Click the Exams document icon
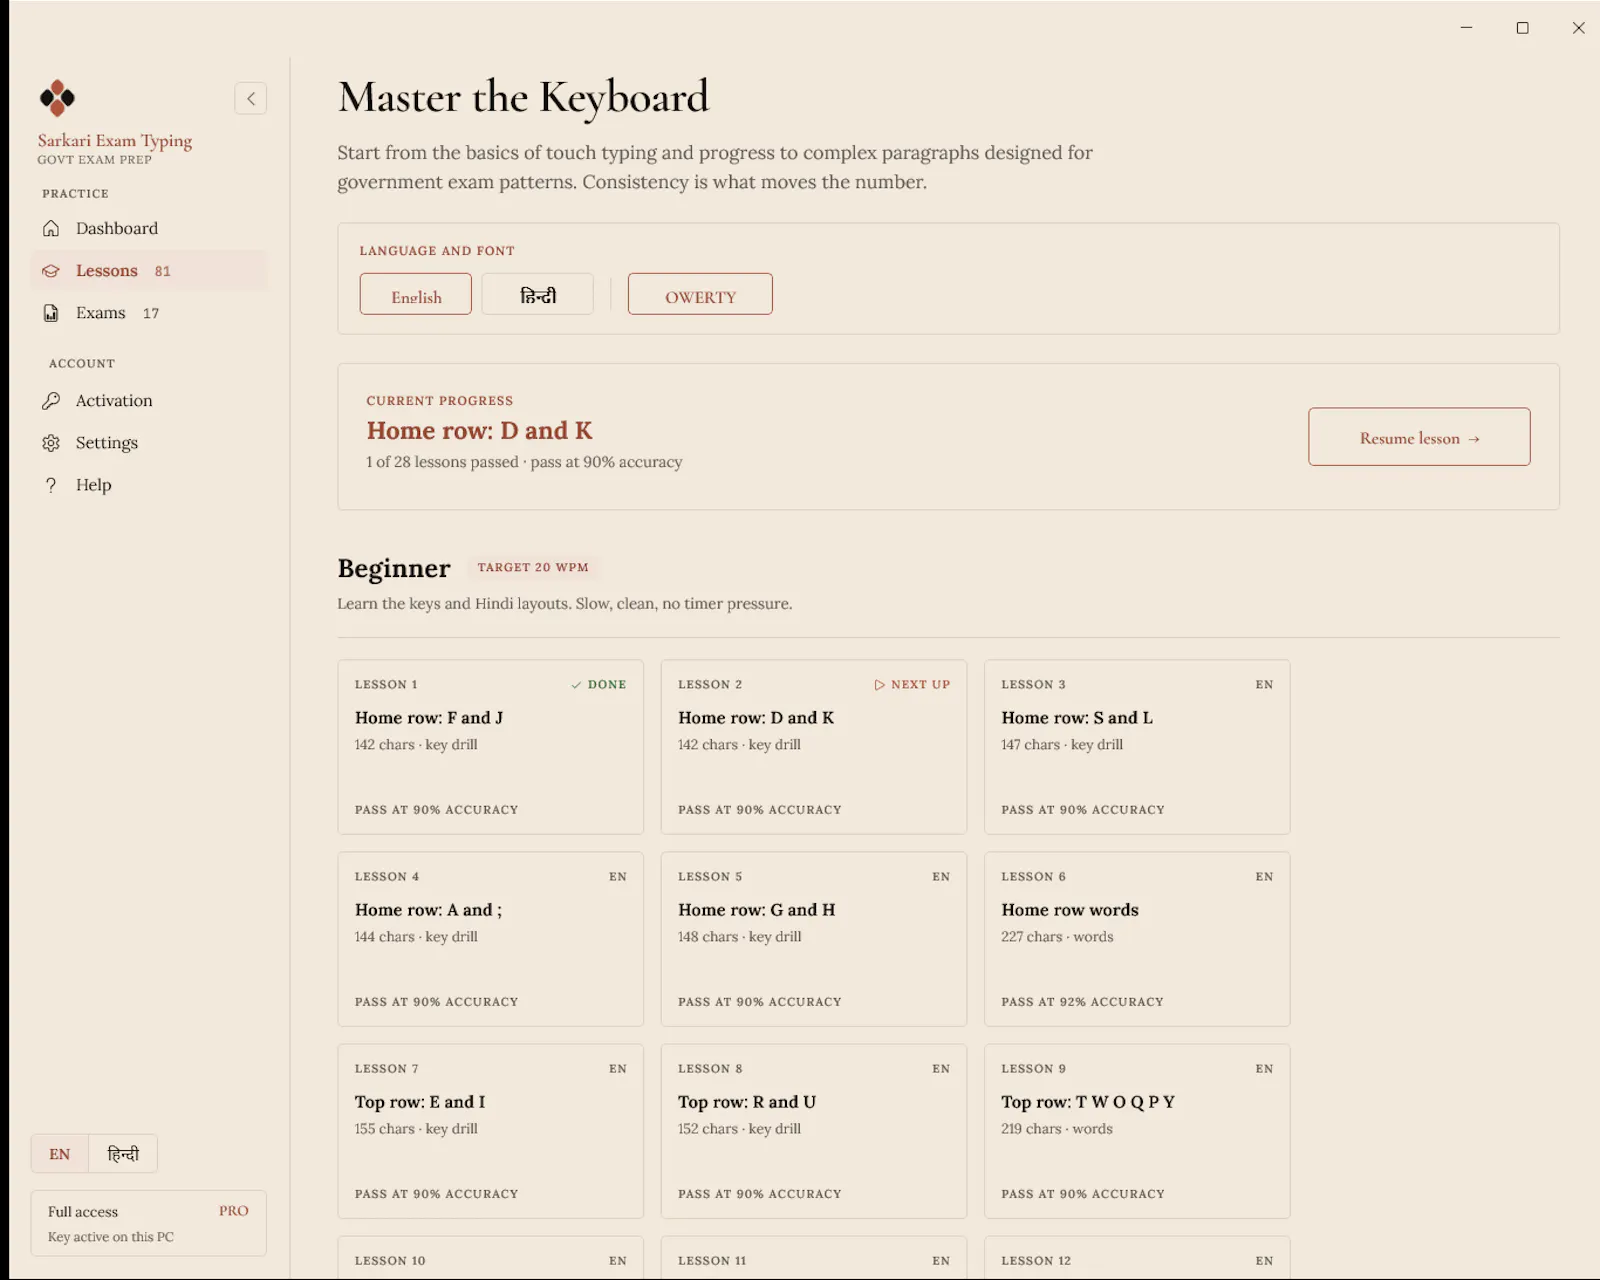 pos(51,313)
